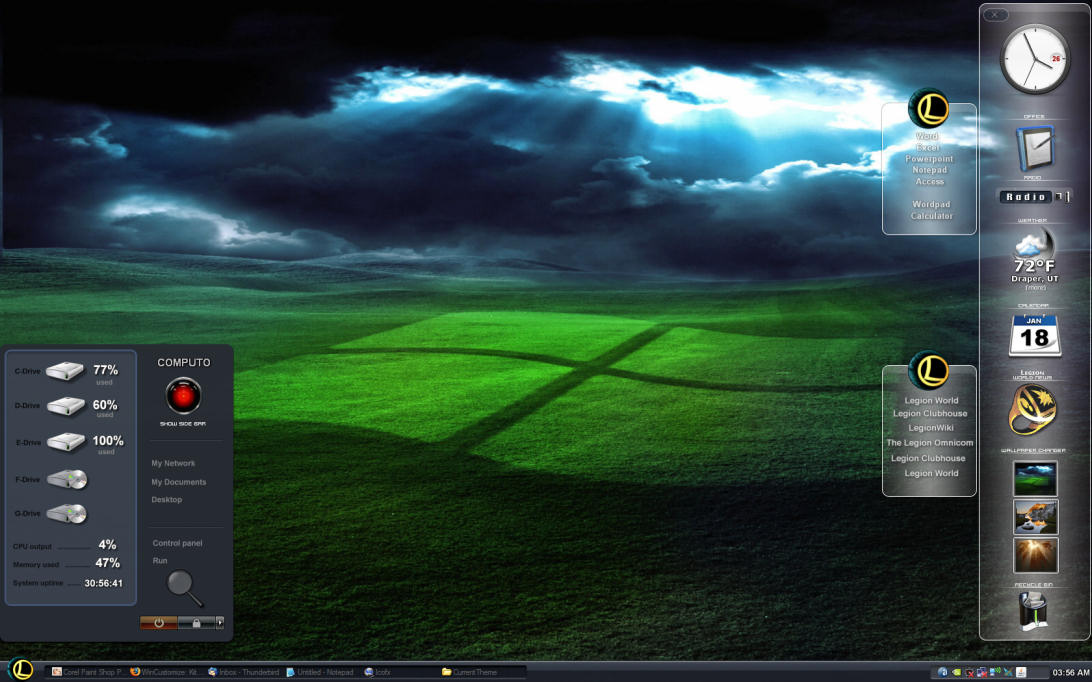This screenshot has width=1092, height=682.
Task: Switch to the Icofx taskbar item
Action: [x=378, y=672]
